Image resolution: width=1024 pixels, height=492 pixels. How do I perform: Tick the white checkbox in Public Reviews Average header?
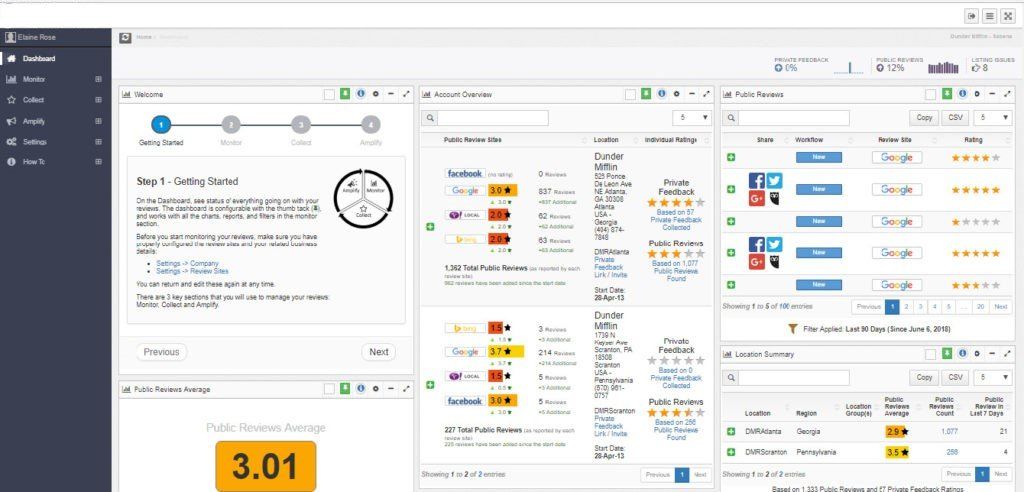(329, 389)
